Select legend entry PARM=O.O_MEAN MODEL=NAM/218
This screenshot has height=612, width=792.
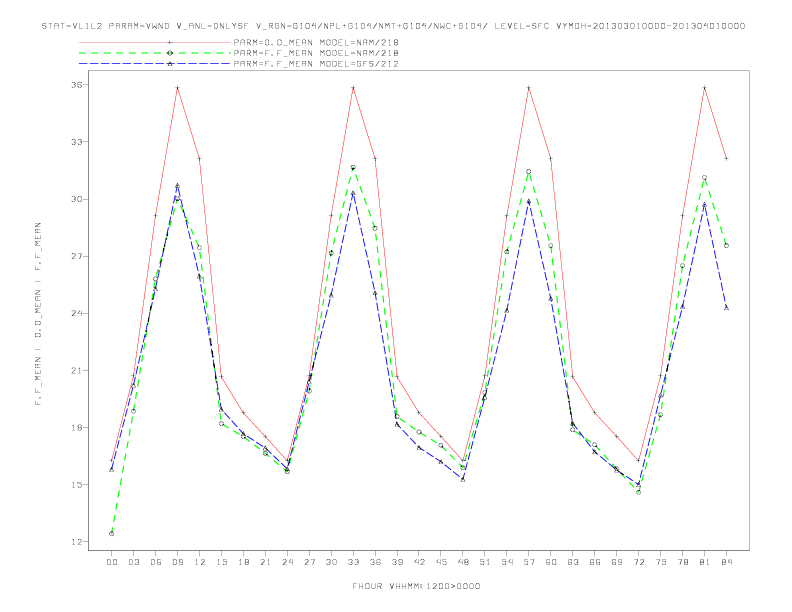point(316,42)
